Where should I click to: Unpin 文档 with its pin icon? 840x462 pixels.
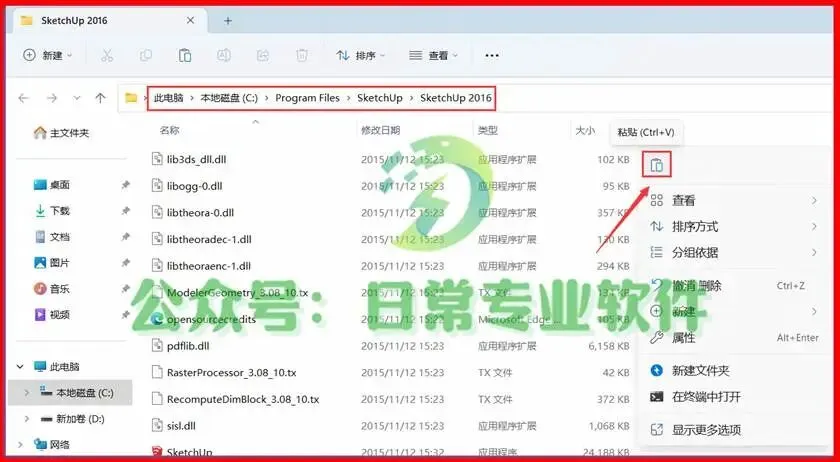pos(125,237)
